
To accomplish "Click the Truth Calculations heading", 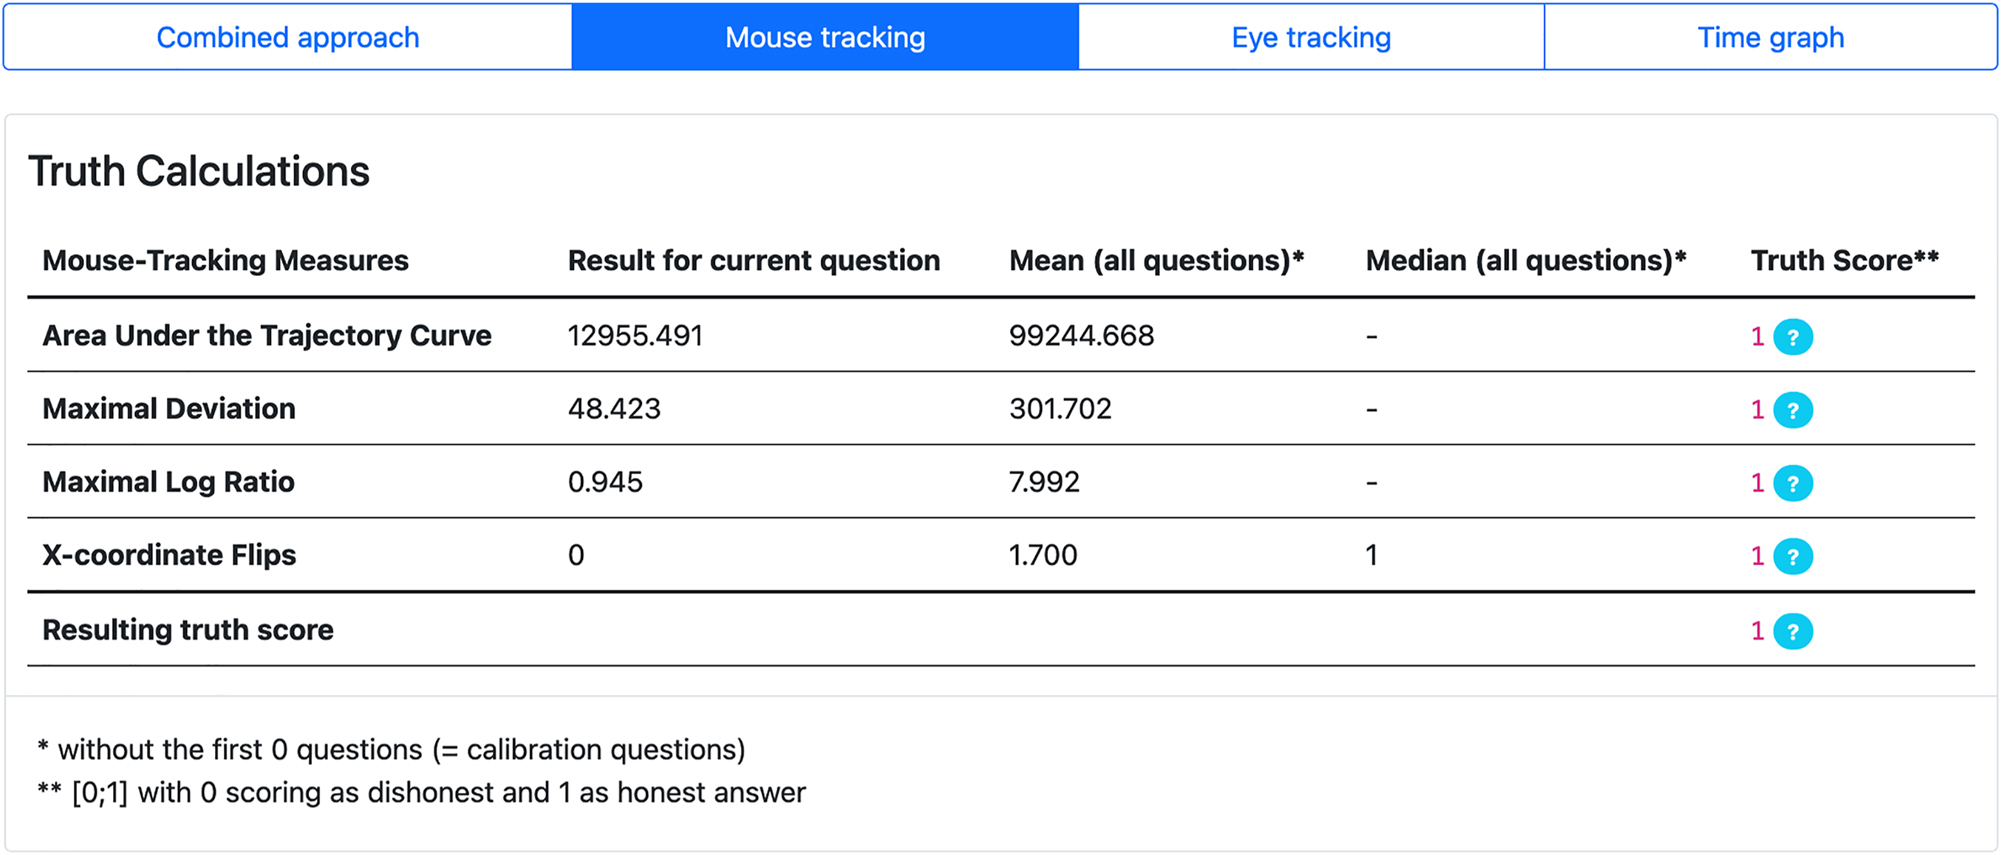I will (199, 171).
